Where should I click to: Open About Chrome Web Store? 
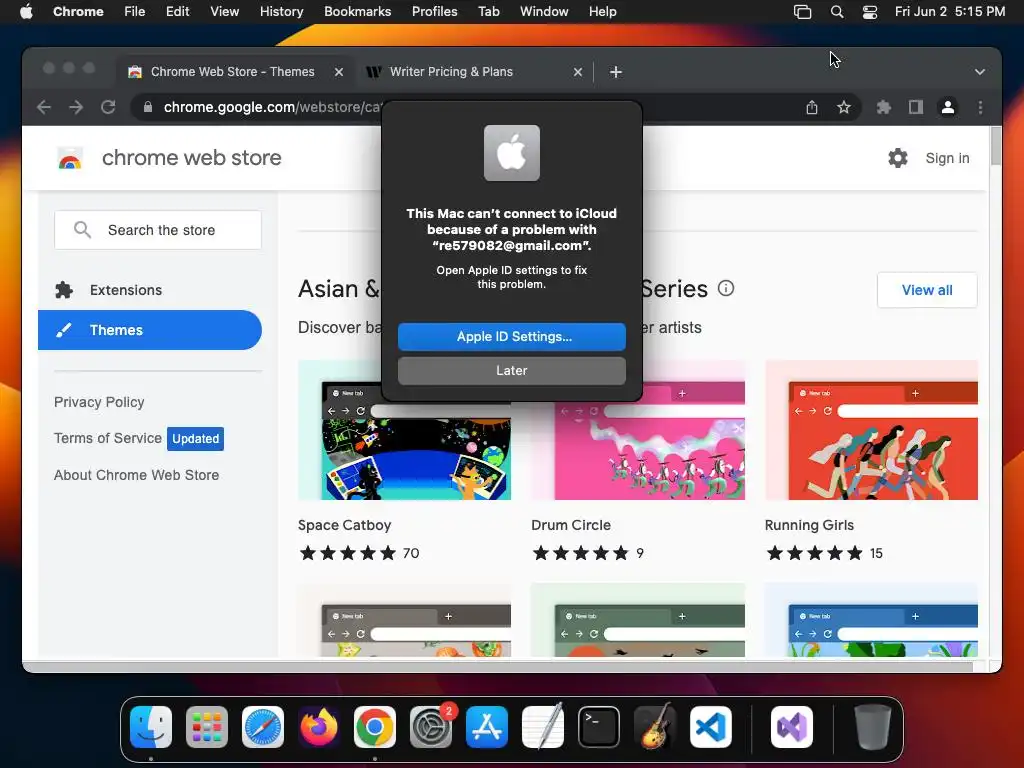pos(136,475)
